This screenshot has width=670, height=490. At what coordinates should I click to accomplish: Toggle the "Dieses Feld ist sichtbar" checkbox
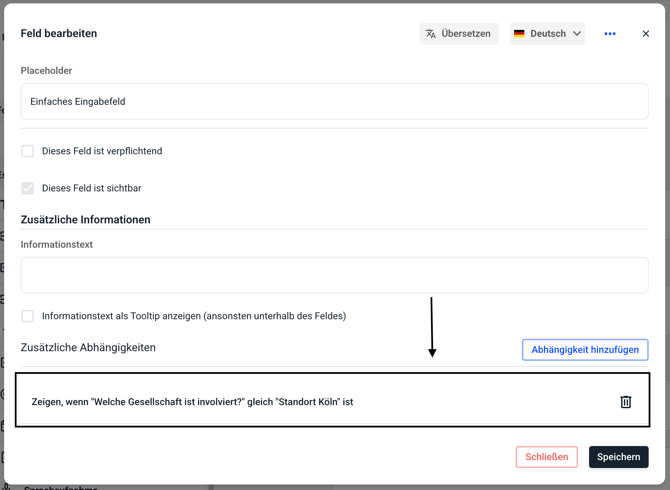28,188
